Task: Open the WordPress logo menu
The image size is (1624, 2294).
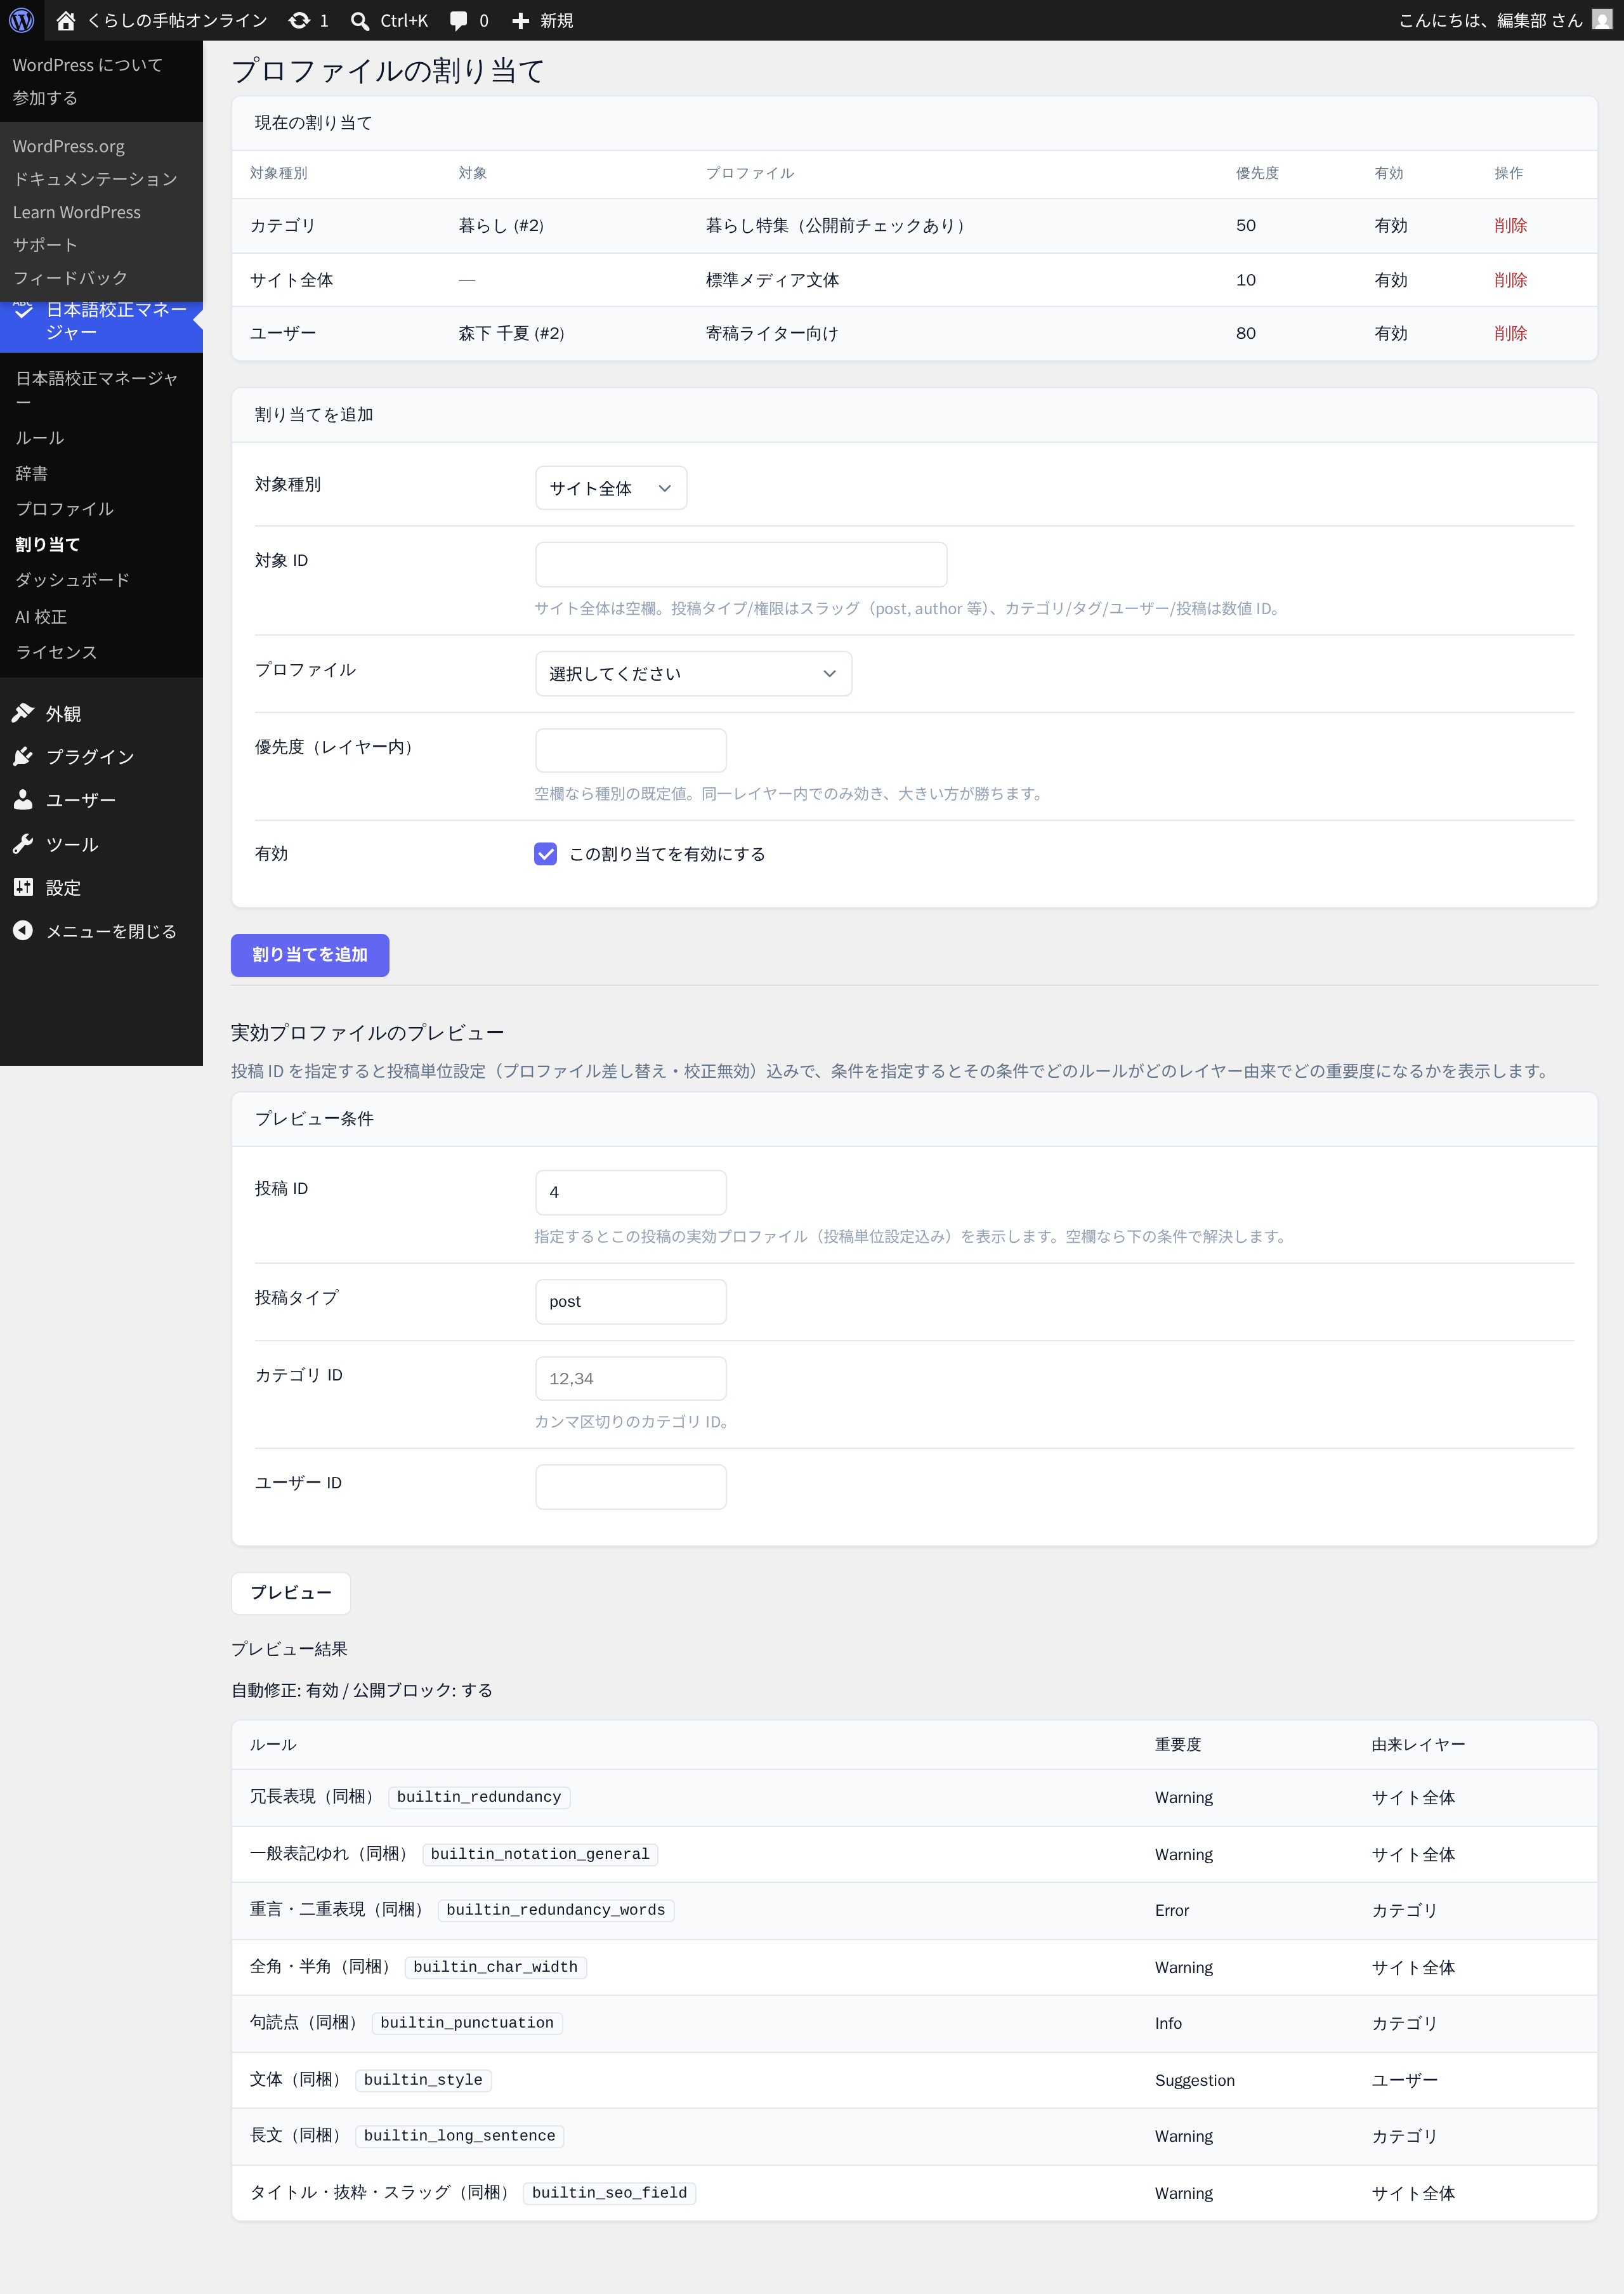Action: click(21, 20)
